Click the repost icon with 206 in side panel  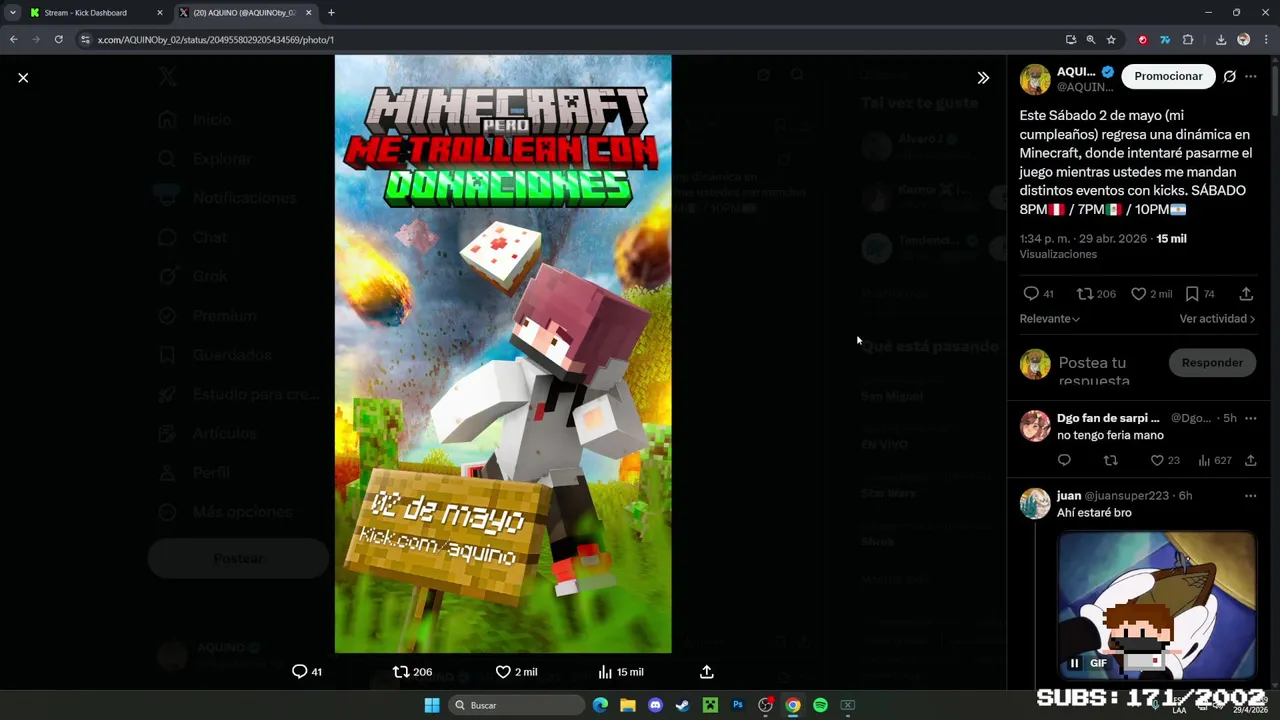1084,294
